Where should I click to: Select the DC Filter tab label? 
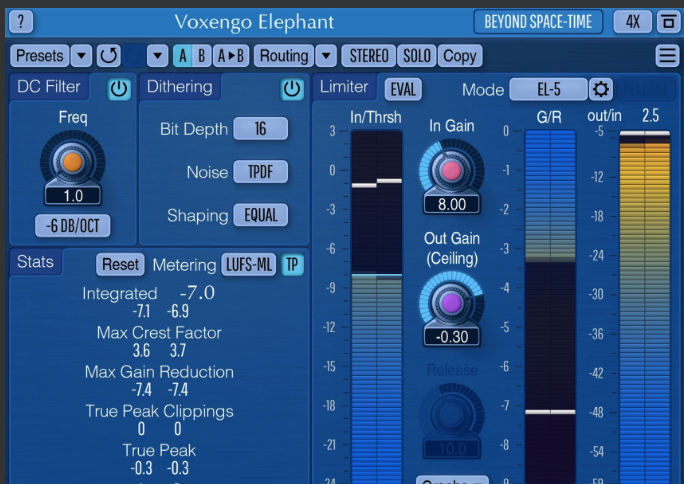pos(48,86)
